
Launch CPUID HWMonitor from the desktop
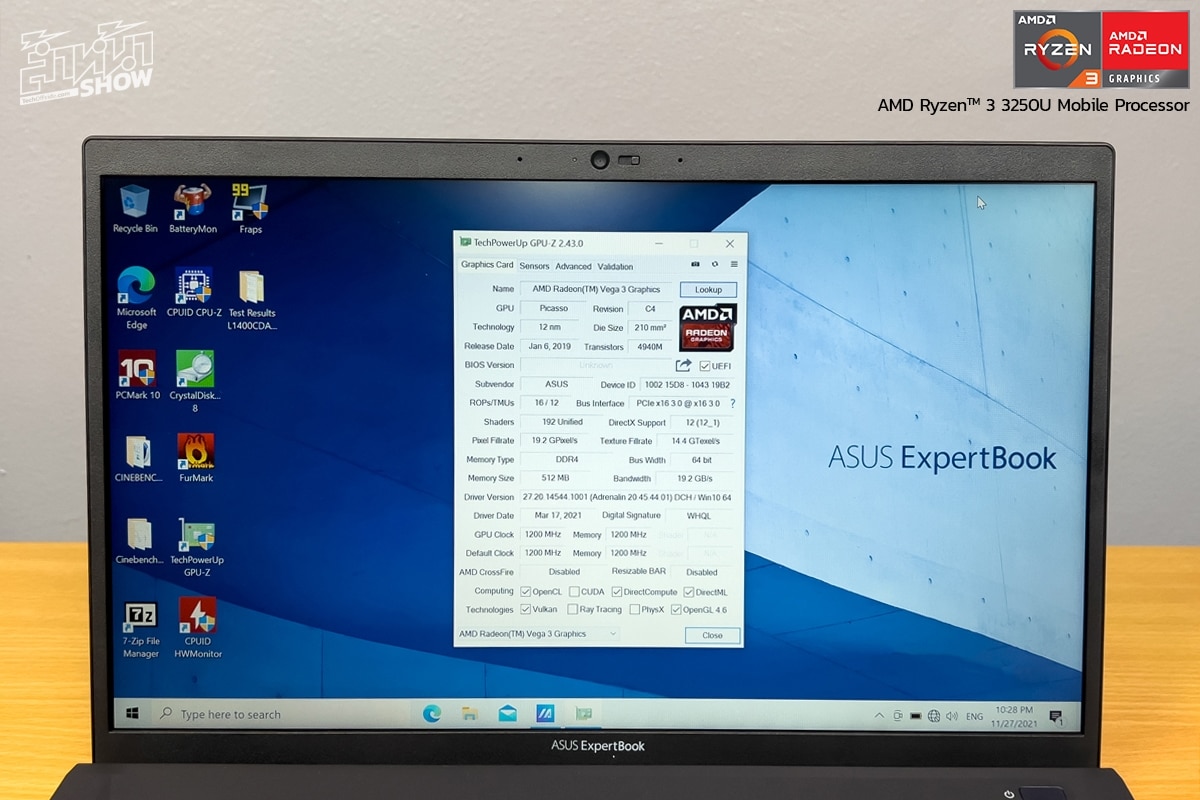pyautogui.click(x=197, y=628)
